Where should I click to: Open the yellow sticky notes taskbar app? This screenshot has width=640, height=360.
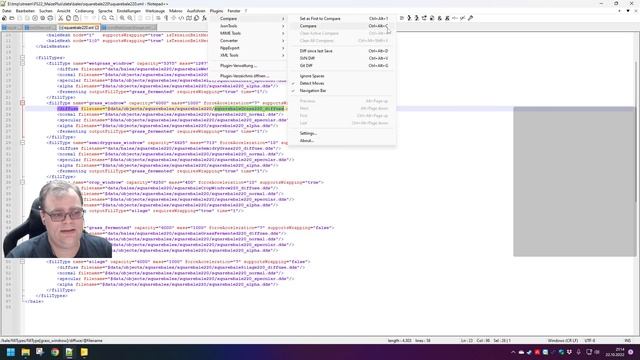84,352
